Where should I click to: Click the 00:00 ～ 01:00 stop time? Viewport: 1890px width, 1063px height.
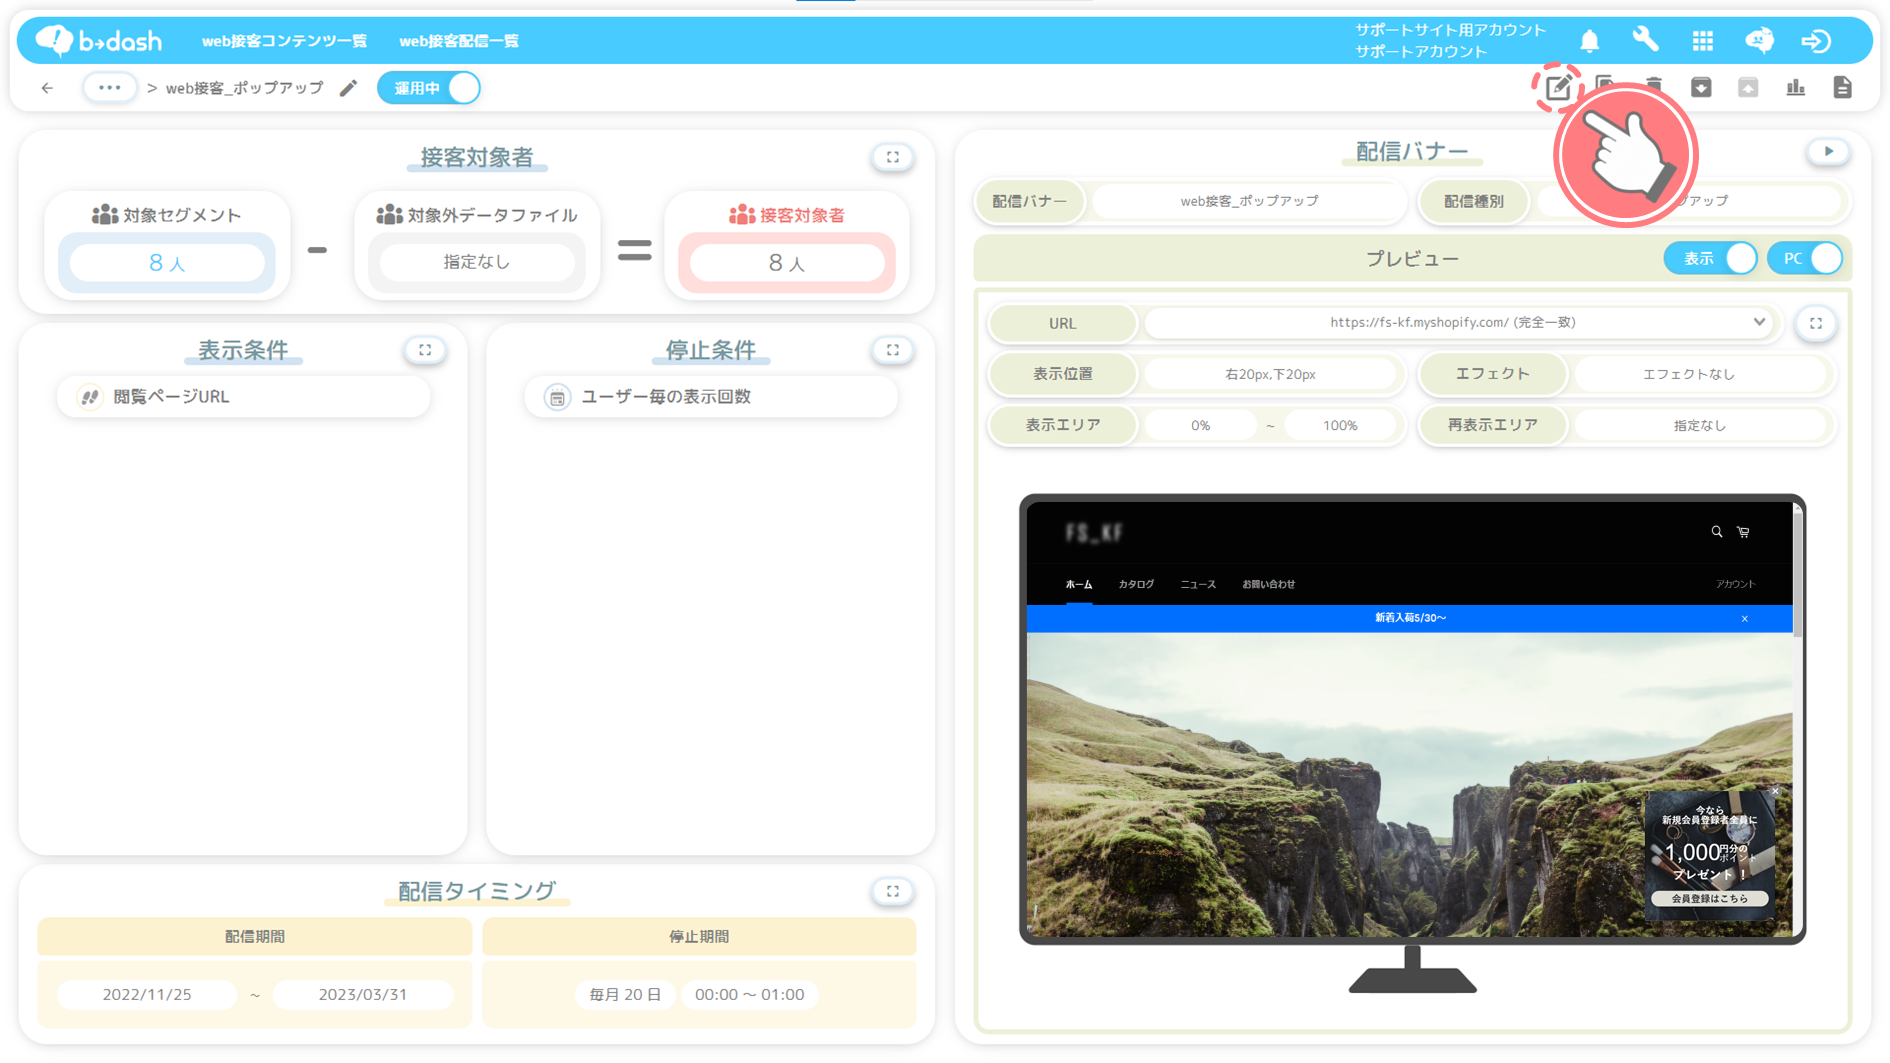pos(750,995)
